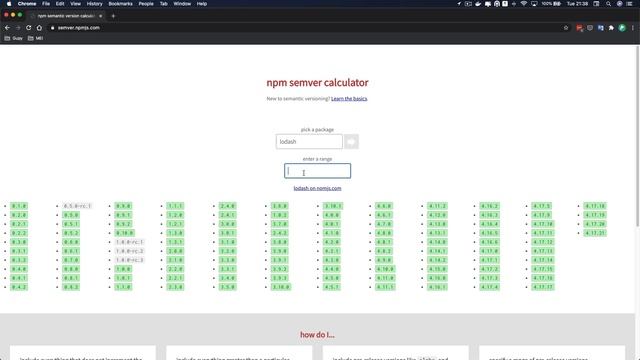Open the Wi-Fi status menu

[x=524, y=4]
